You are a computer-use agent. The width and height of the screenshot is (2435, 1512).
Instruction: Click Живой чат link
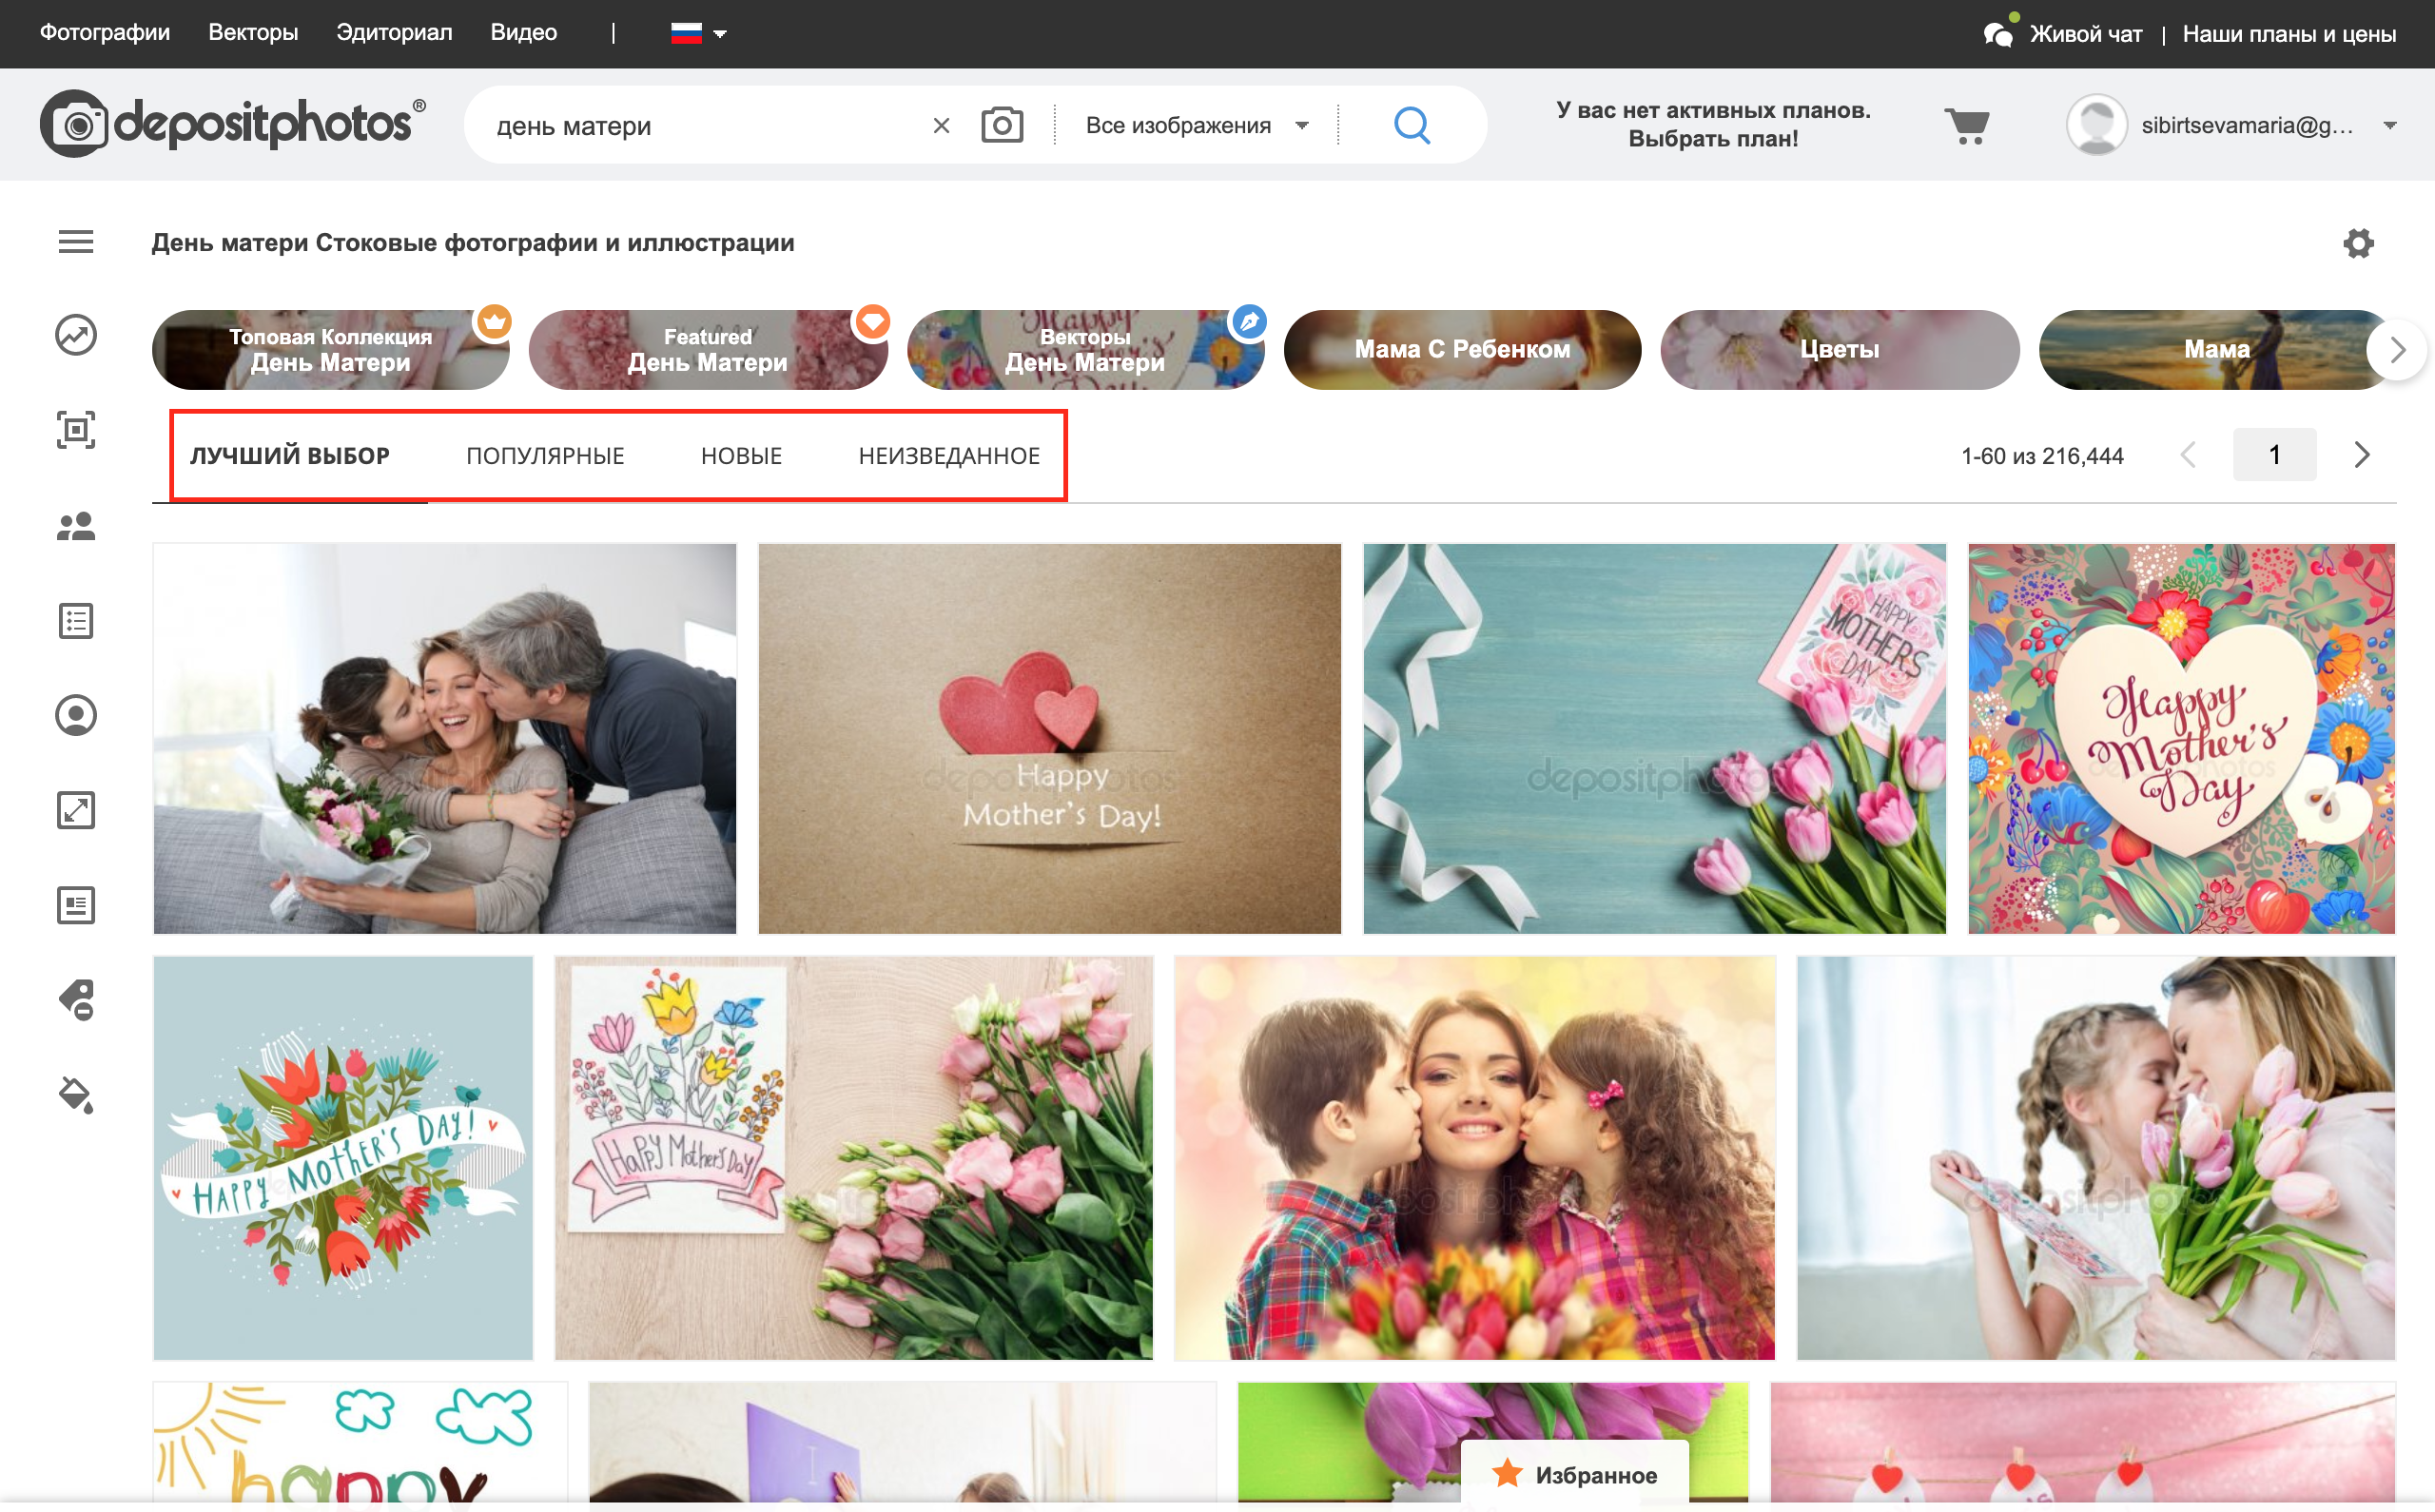(x=2086, y=34)
